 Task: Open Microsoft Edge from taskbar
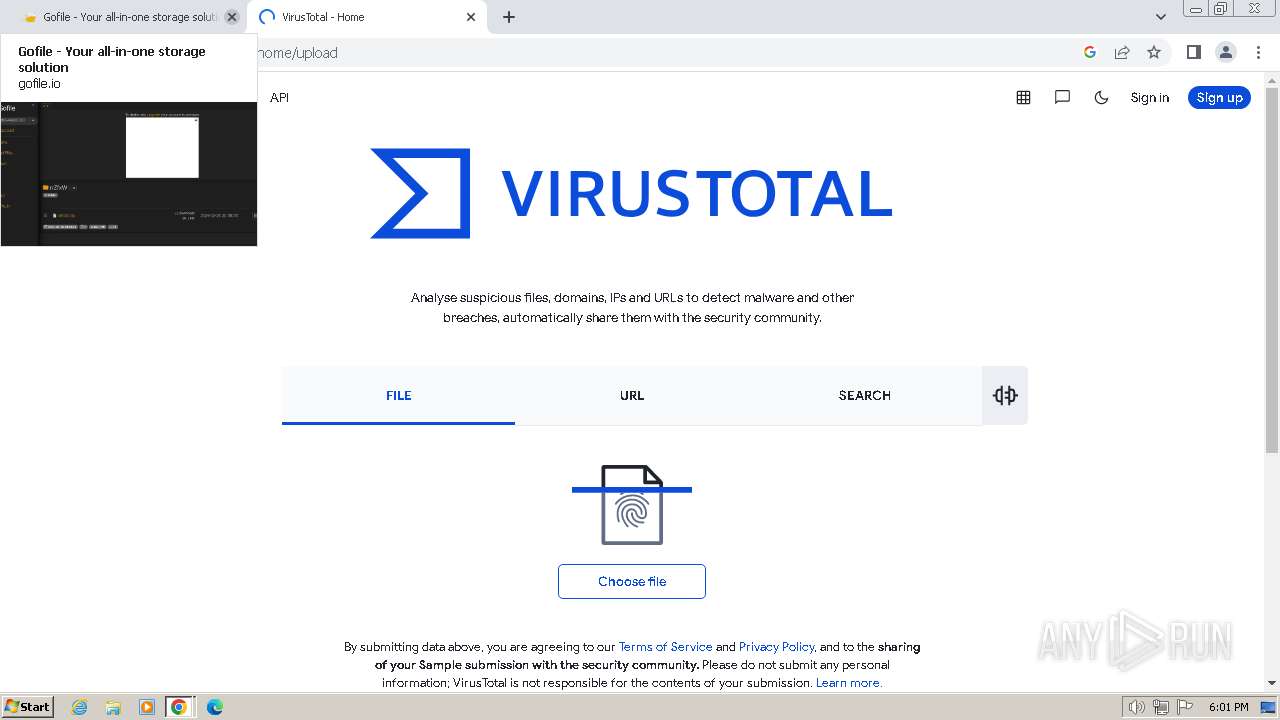click(x=214, y=707)
